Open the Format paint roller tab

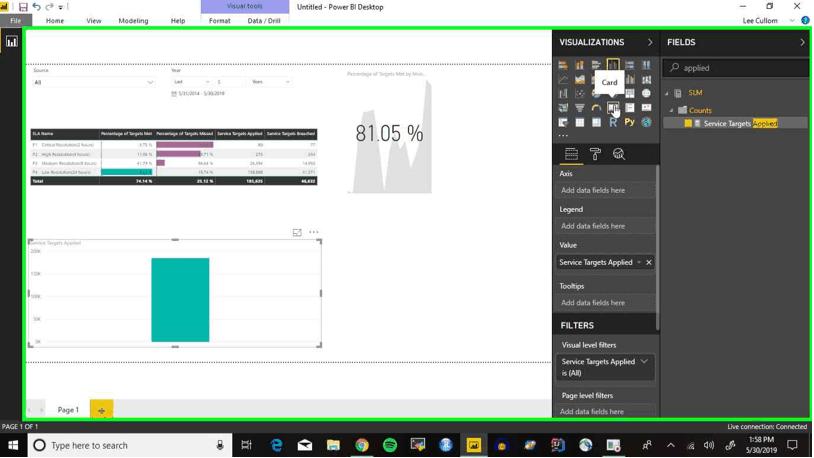point(595,154)
